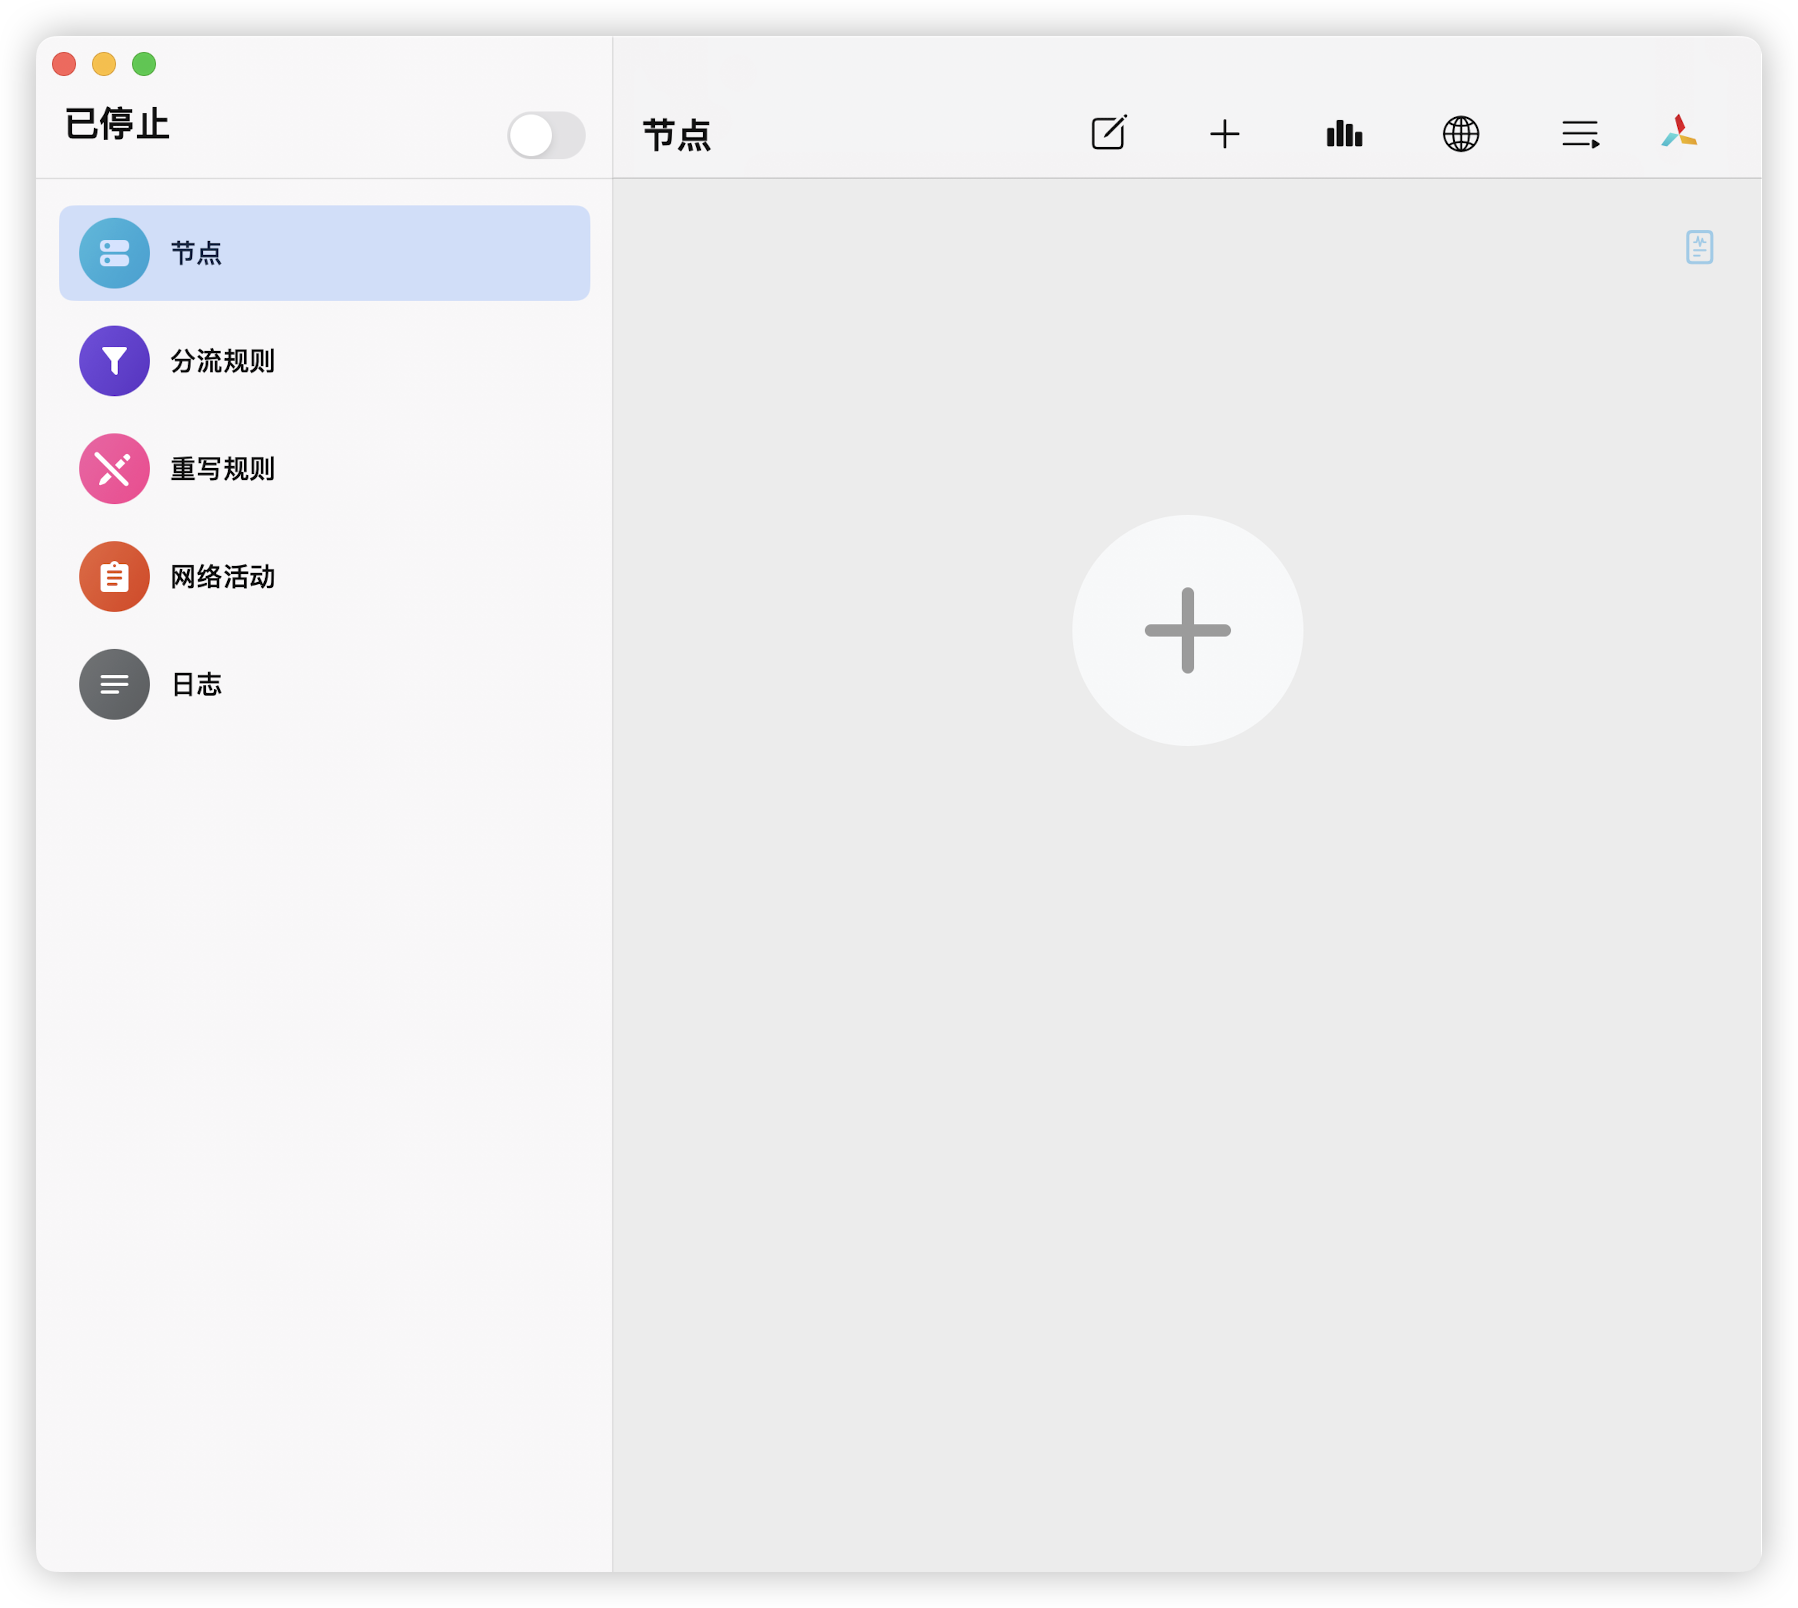This screenshot has height=1608, width=1798.
Task: Open the bar chart statistics icon
Action: [x=1344, y=134]
